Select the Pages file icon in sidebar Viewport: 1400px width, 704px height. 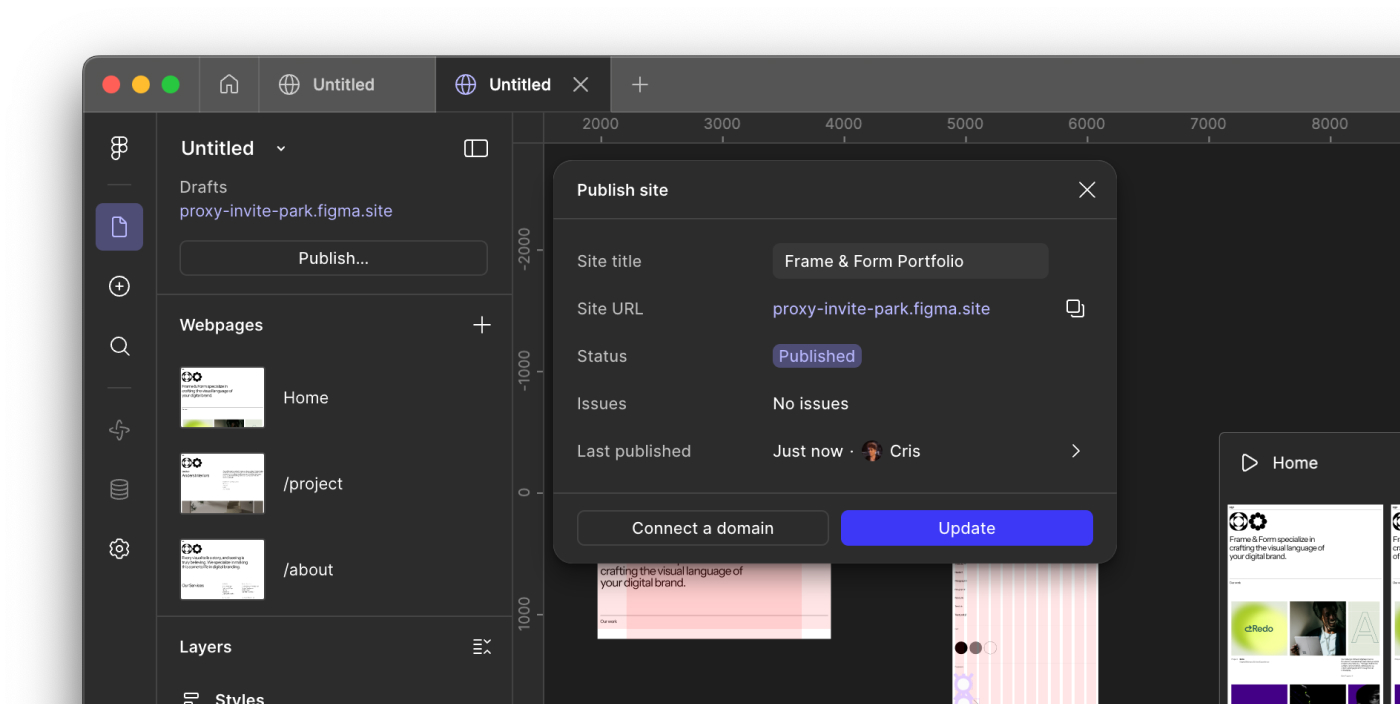click(119, 227)
